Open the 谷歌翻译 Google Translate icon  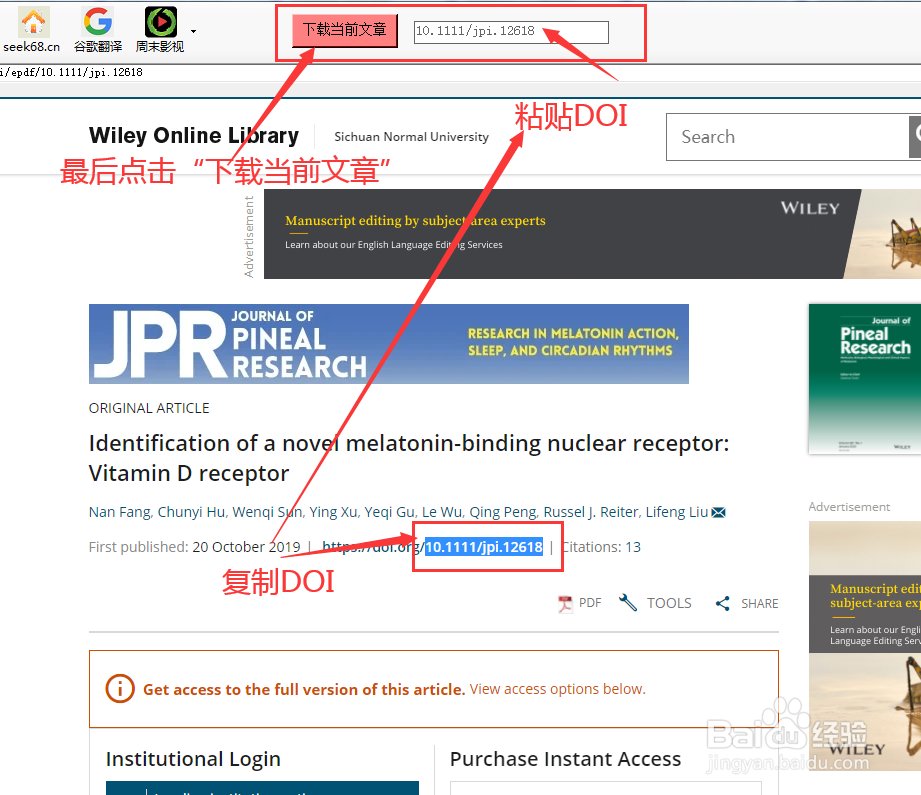point(97,22)
